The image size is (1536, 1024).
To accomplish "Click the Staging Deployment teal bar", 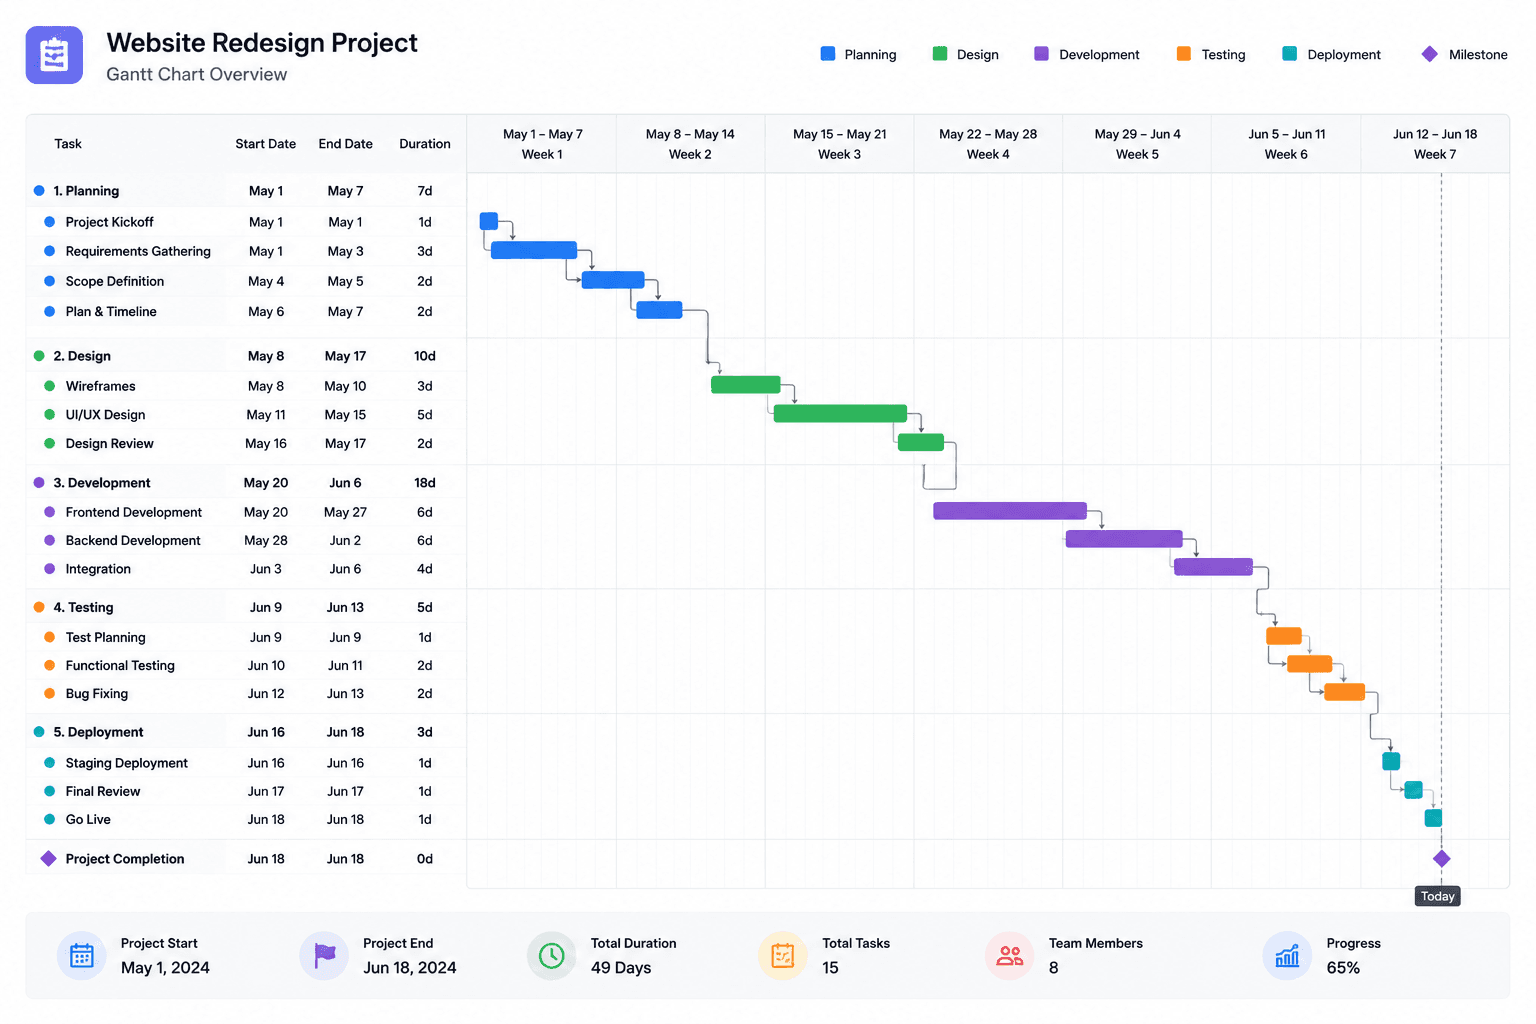I will (x=1391, y=761).
